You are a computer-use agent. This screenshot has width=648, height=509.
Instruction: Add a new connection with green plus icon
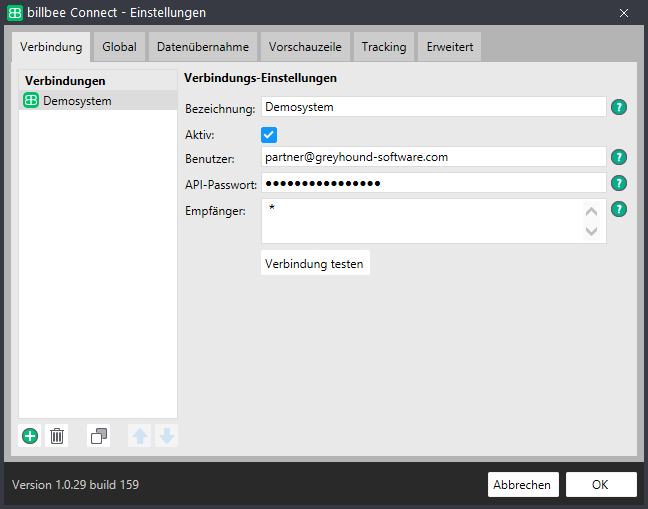(x=30, y=436)
